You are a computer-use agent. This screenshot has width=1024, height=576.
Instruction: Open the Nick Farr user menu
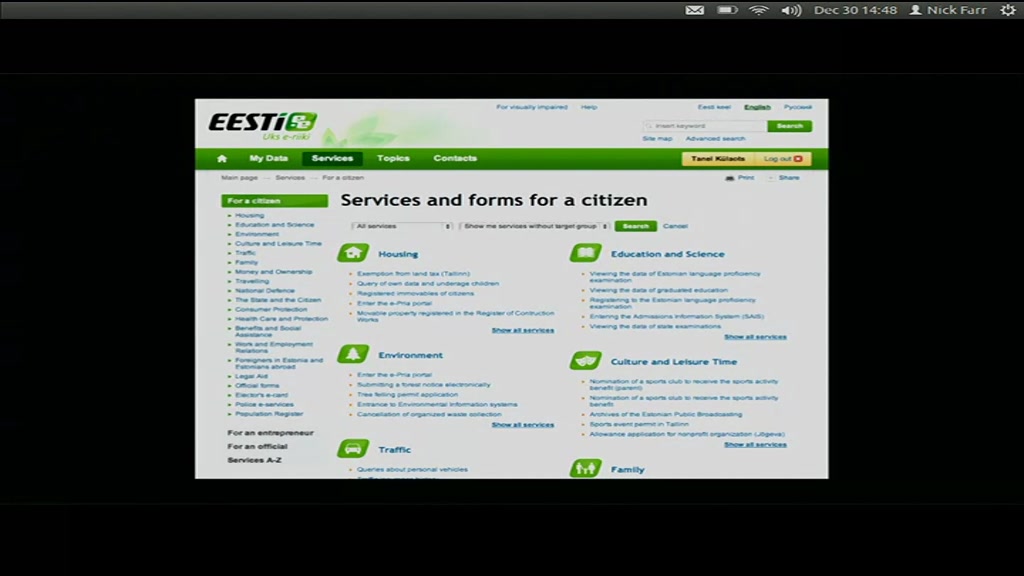pyautogui.click(x=948, y=10)
